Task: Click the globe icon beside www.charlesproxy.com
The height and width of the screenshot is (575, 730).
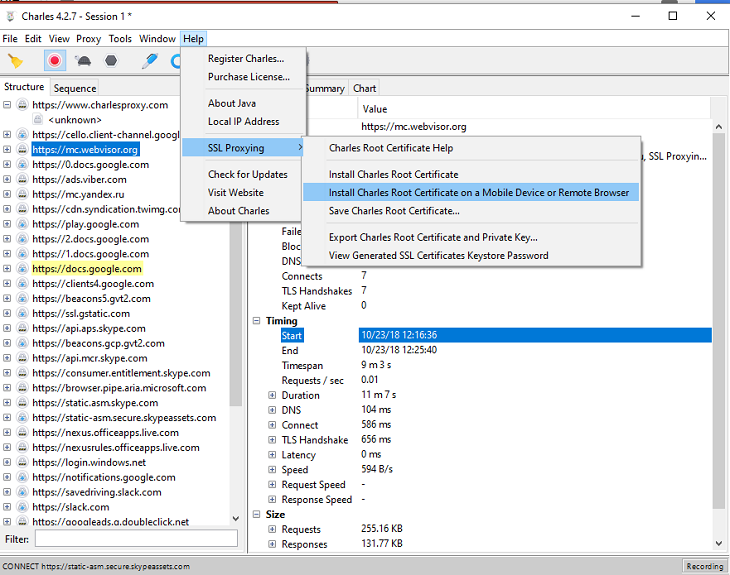Action: point(22,104)
